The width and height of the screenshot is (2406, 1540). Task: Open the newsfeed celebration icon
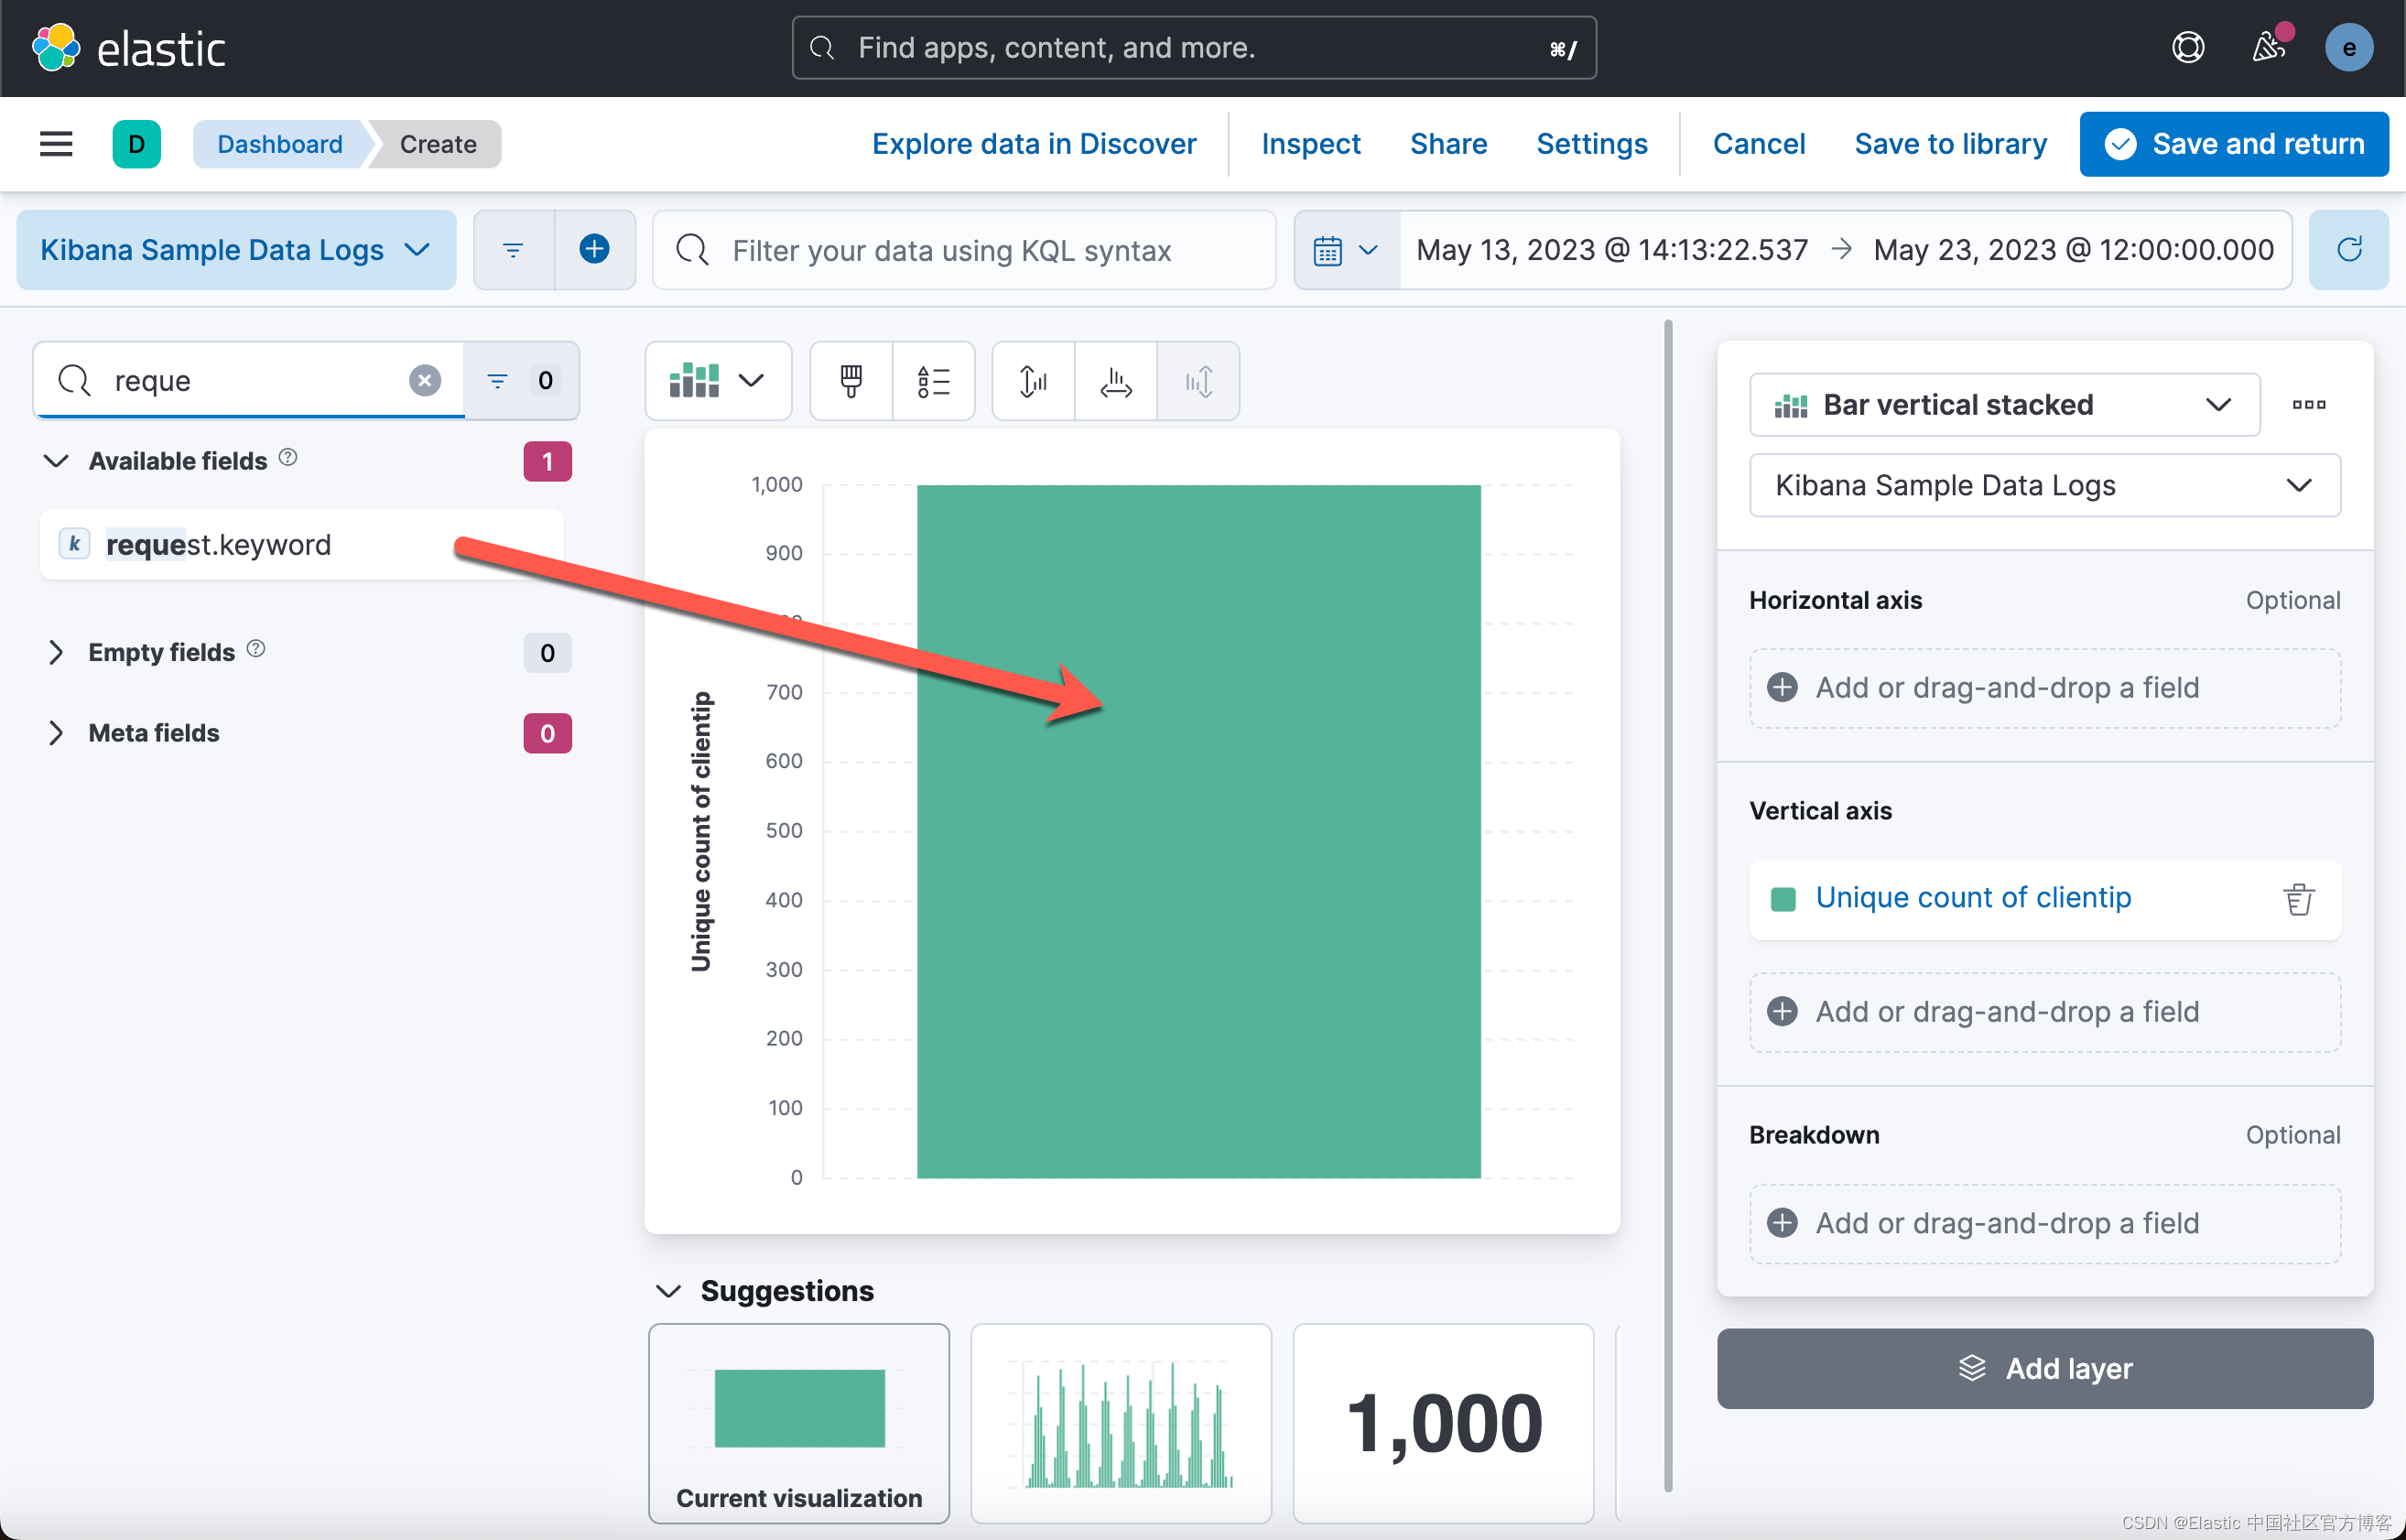coord(2269,47)
